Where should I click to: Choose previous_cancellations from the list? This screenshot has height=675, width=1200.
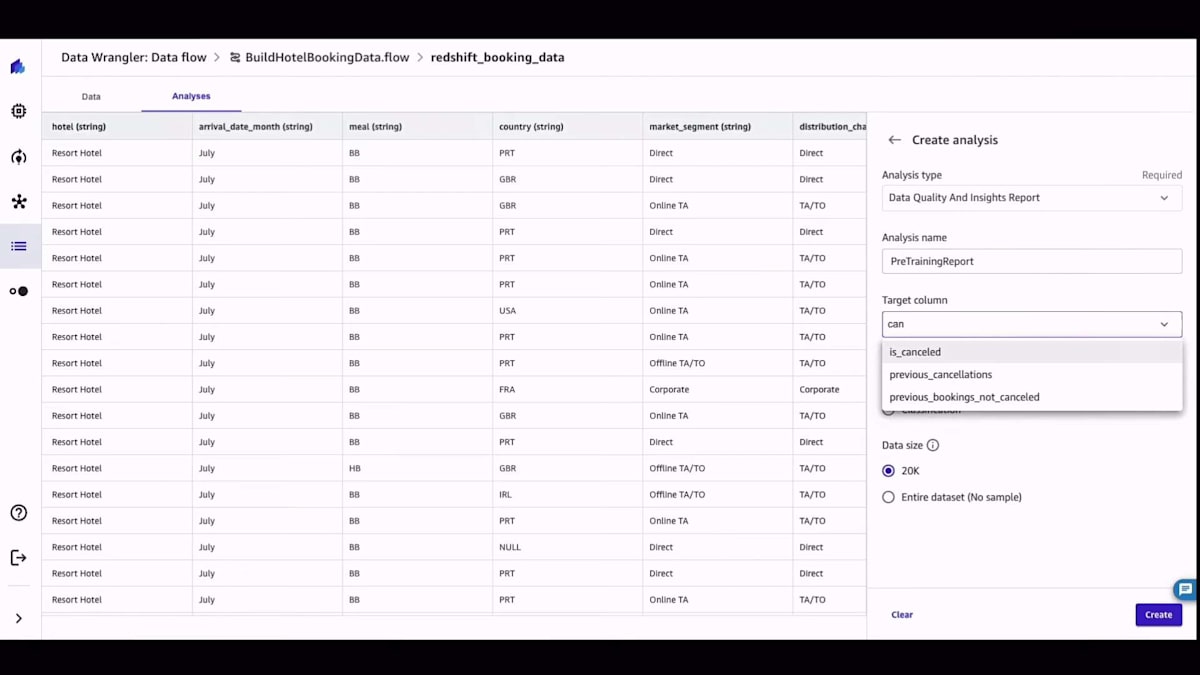click(1032, 375)
